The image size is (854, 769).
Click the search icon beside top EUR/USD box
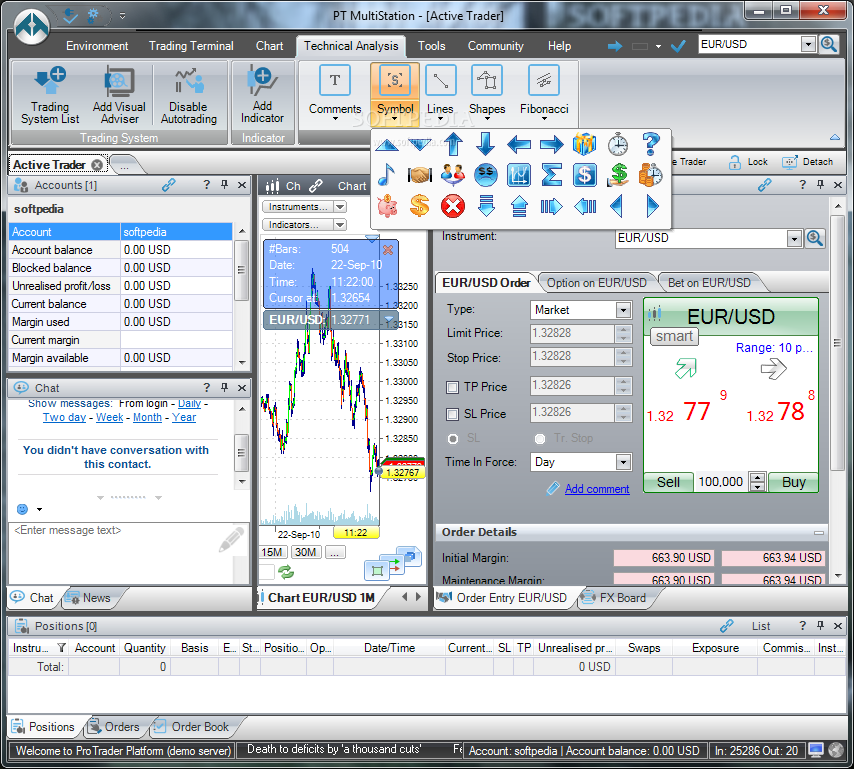point(829,44)
